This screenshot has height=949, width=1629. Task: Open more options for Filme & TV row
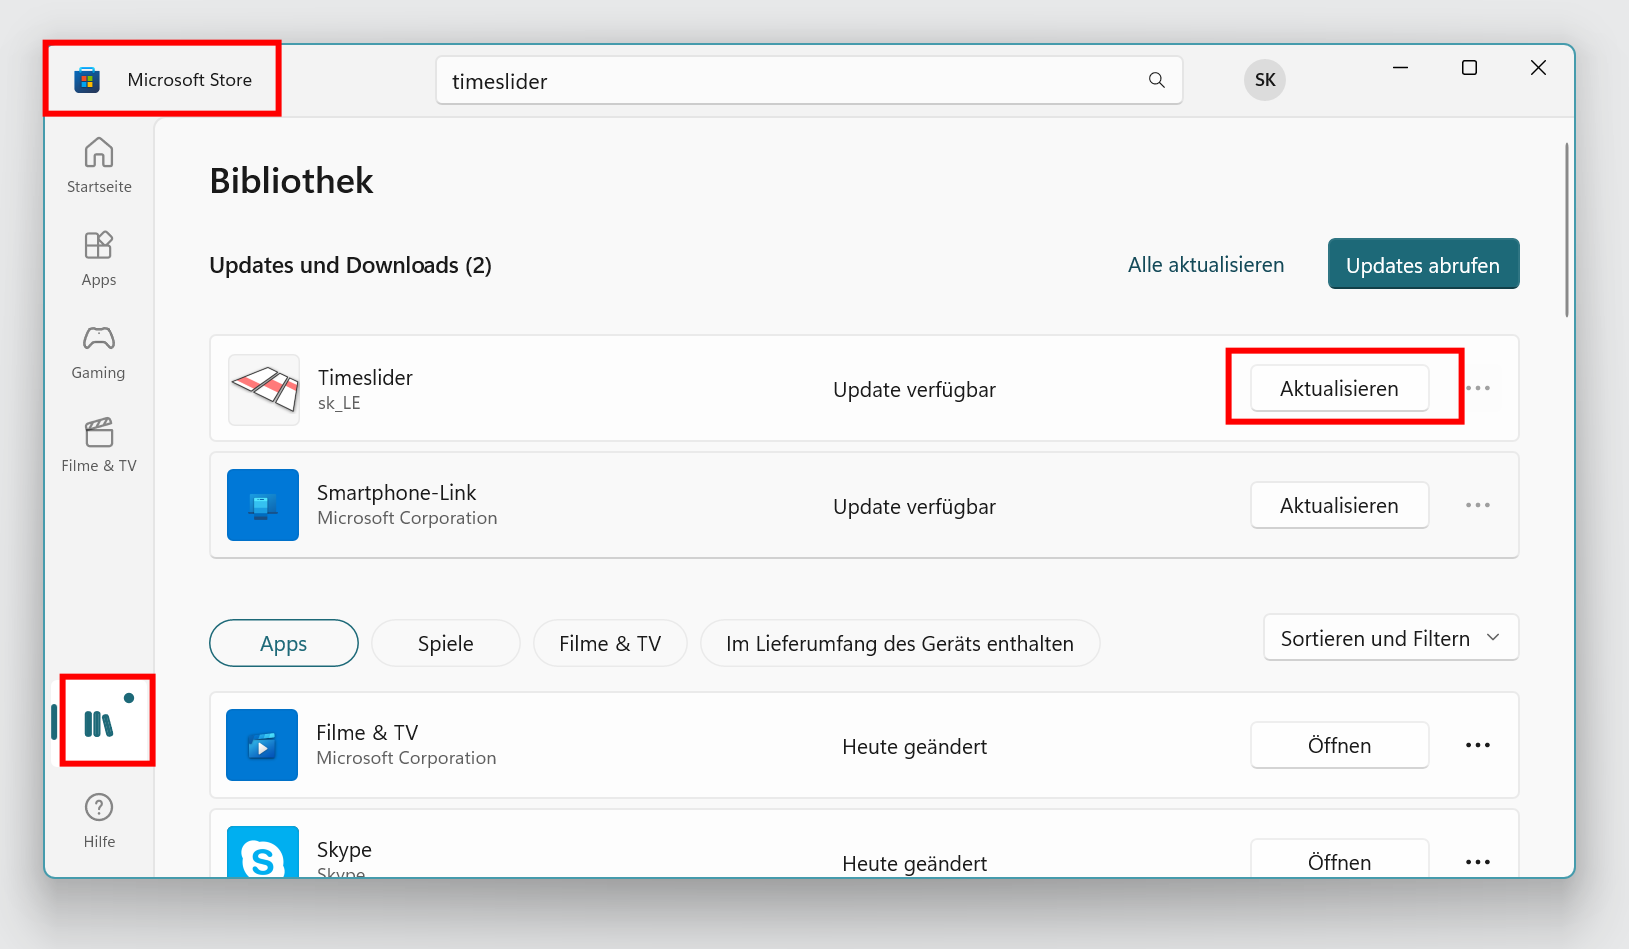pos(1478,745)
